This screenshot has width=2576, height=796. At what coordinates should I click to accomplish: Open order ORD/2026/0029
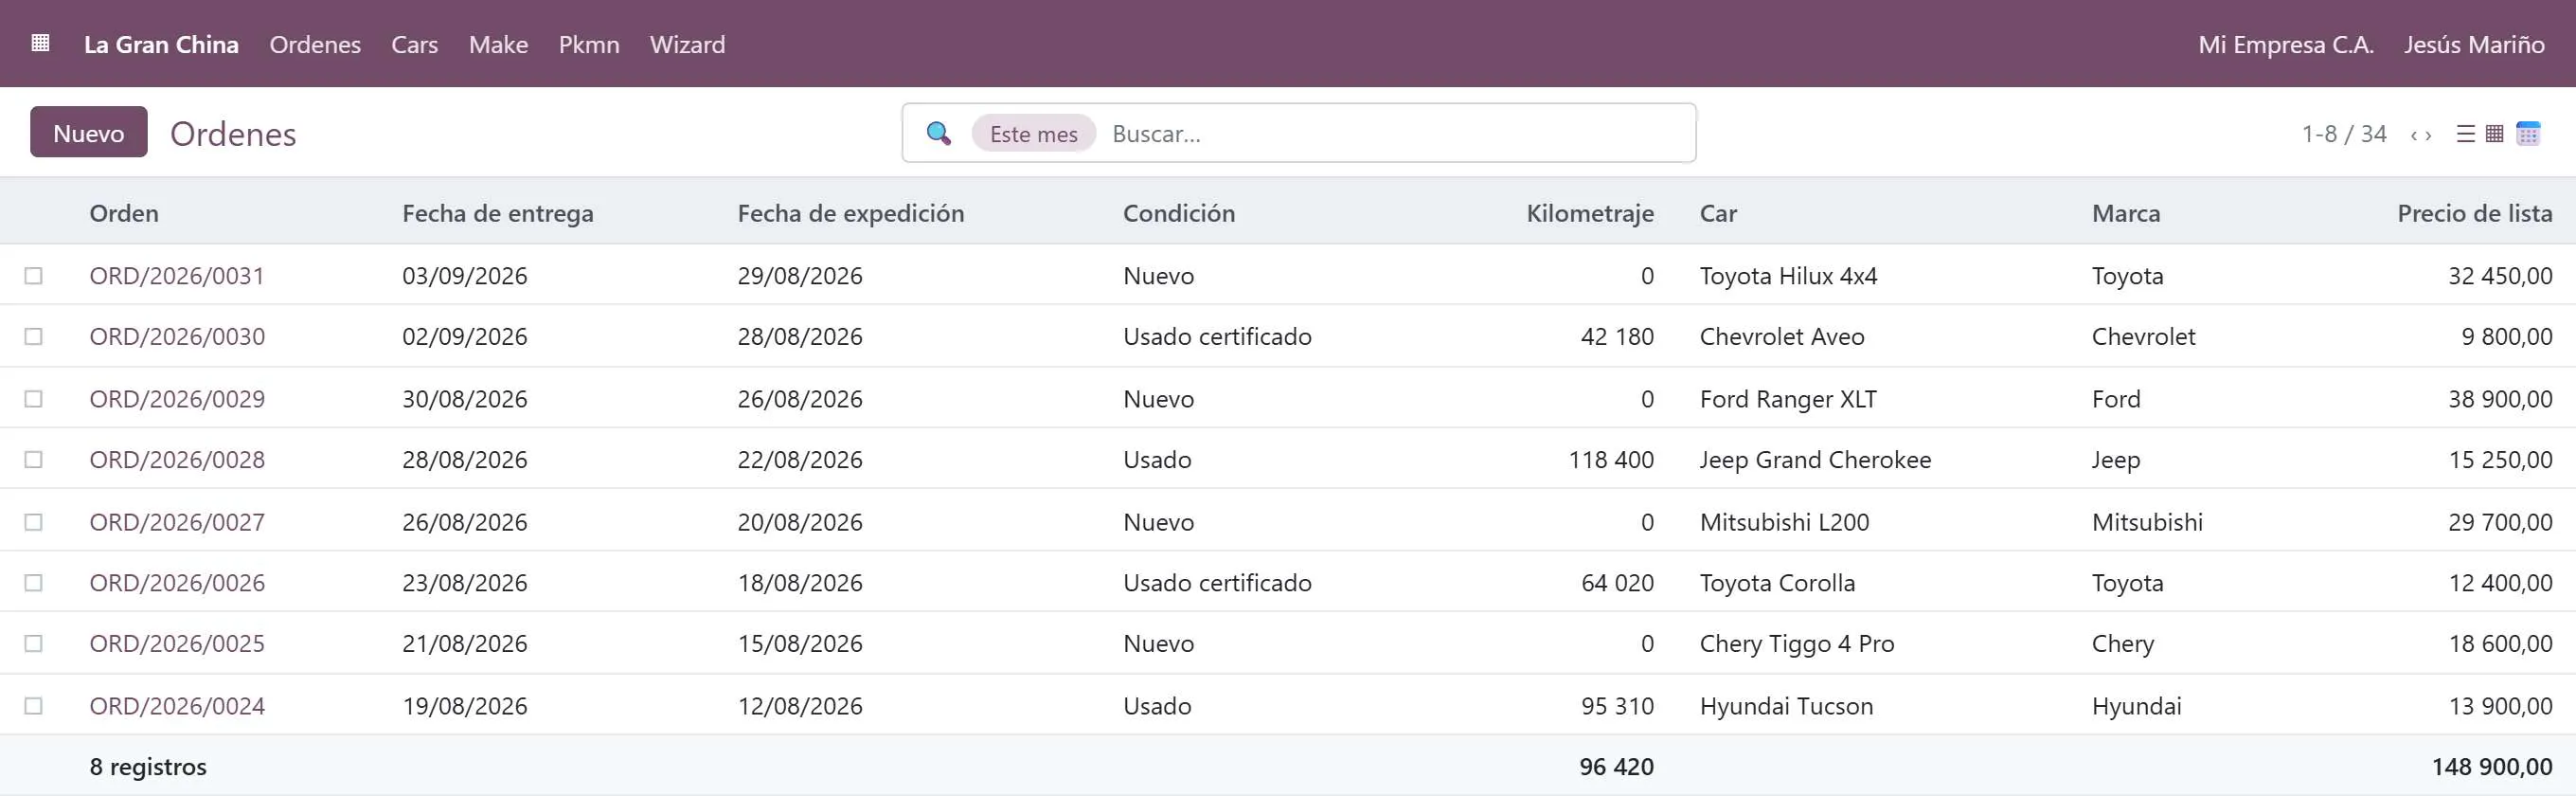point(177,398)
